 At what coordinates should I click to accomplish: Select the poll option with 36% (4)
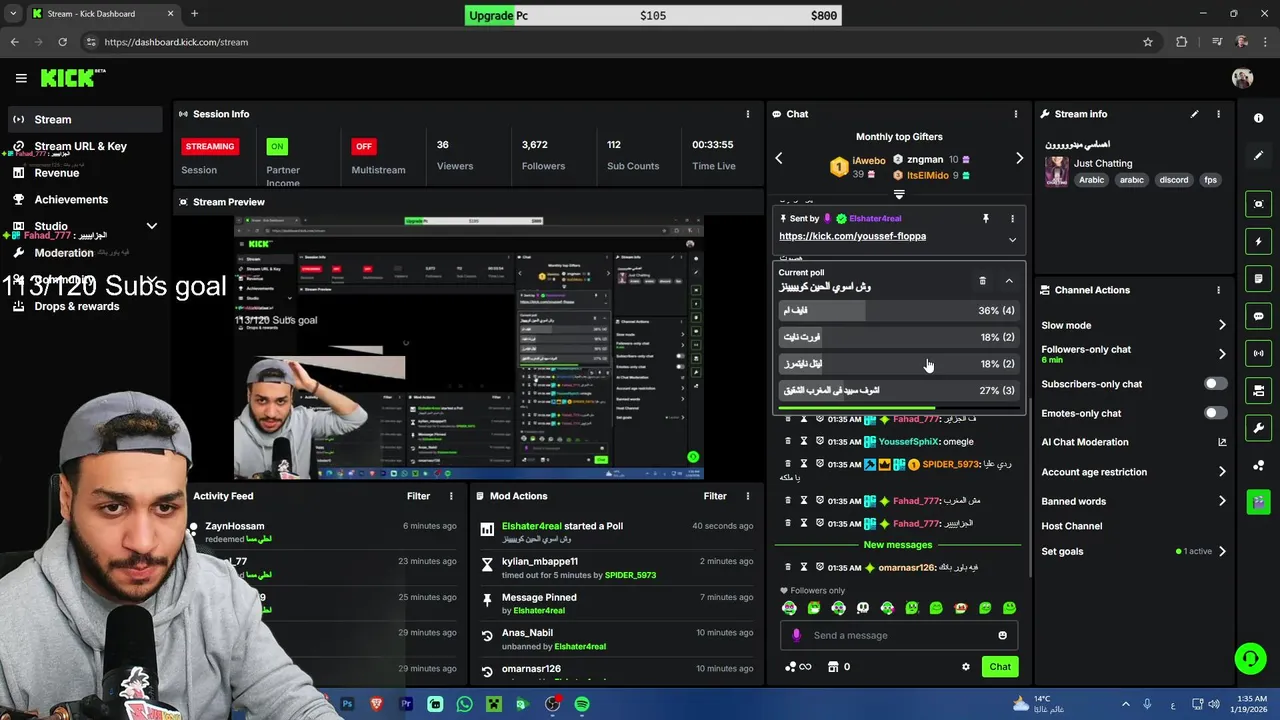[x=899, y=311]
